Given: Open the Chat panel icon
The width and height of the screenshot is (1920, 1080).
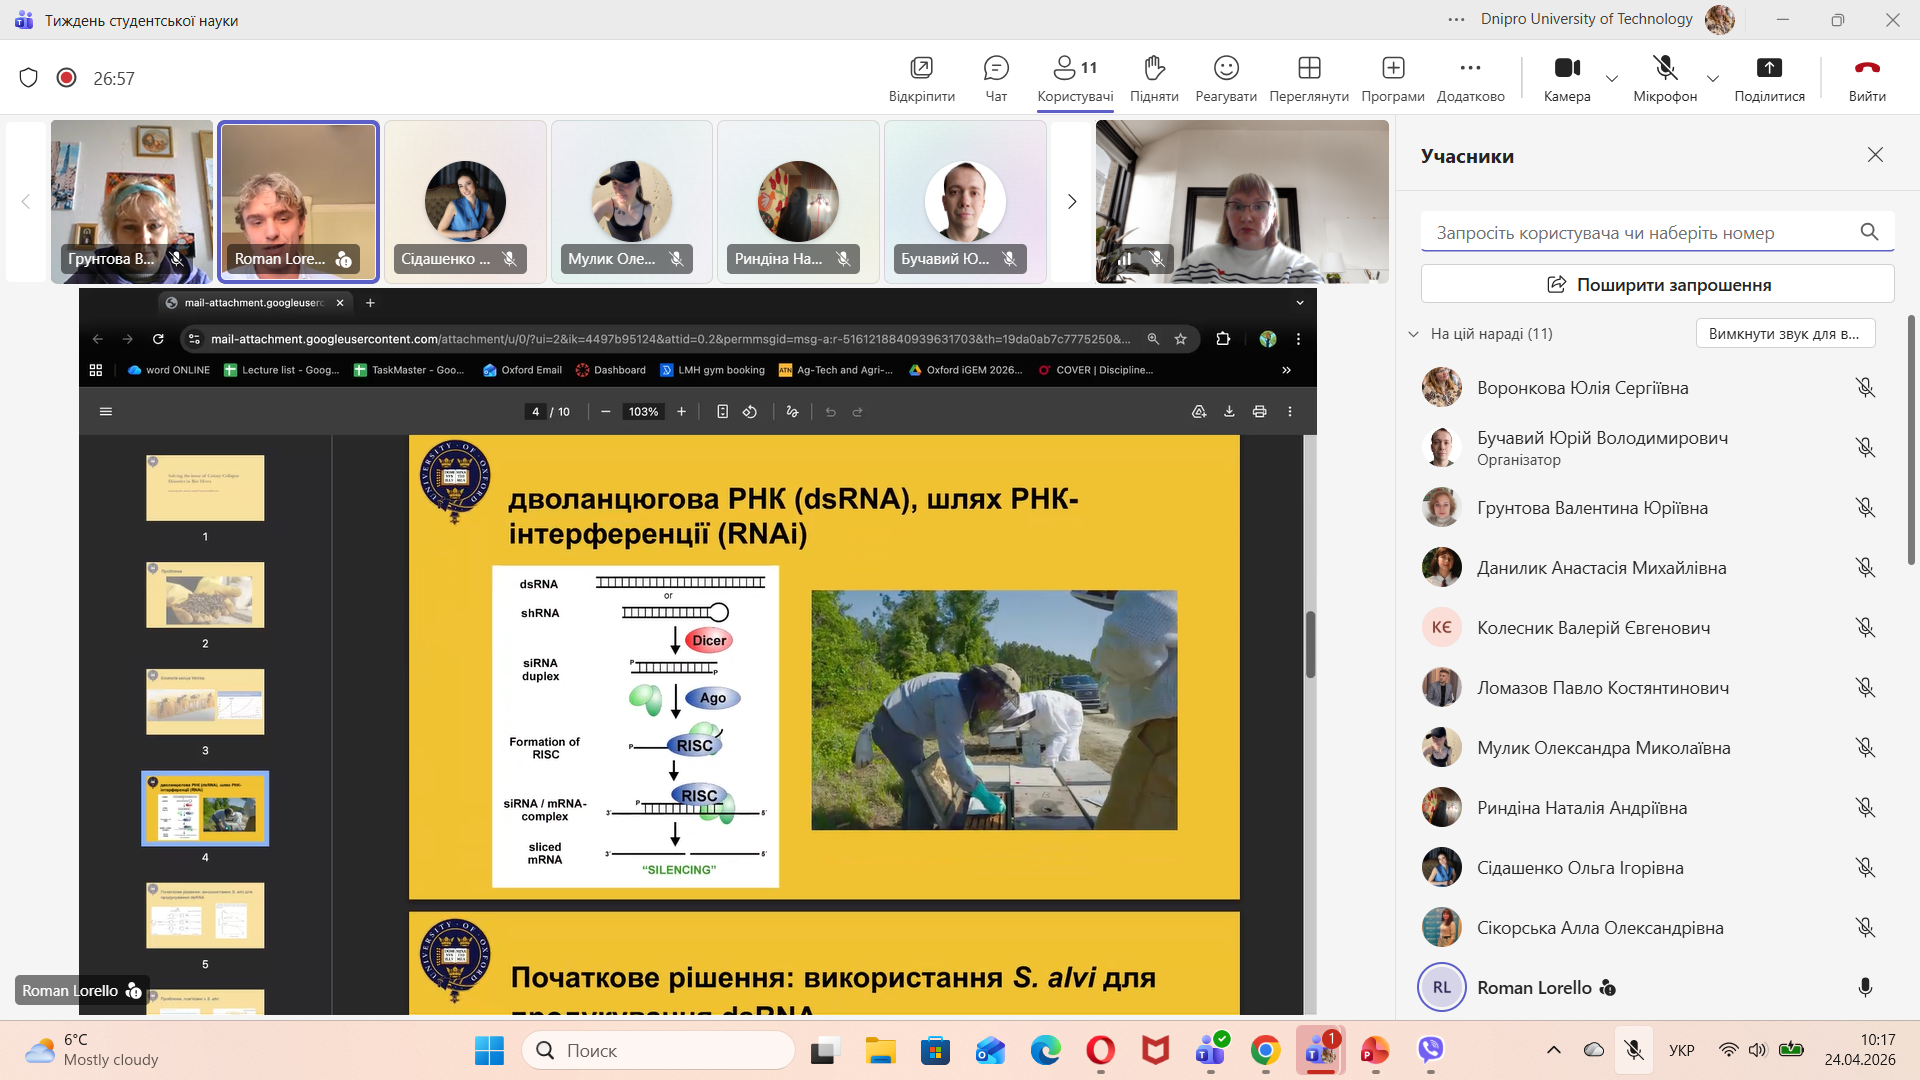Looking at the screenshot, I should [996, 69].
